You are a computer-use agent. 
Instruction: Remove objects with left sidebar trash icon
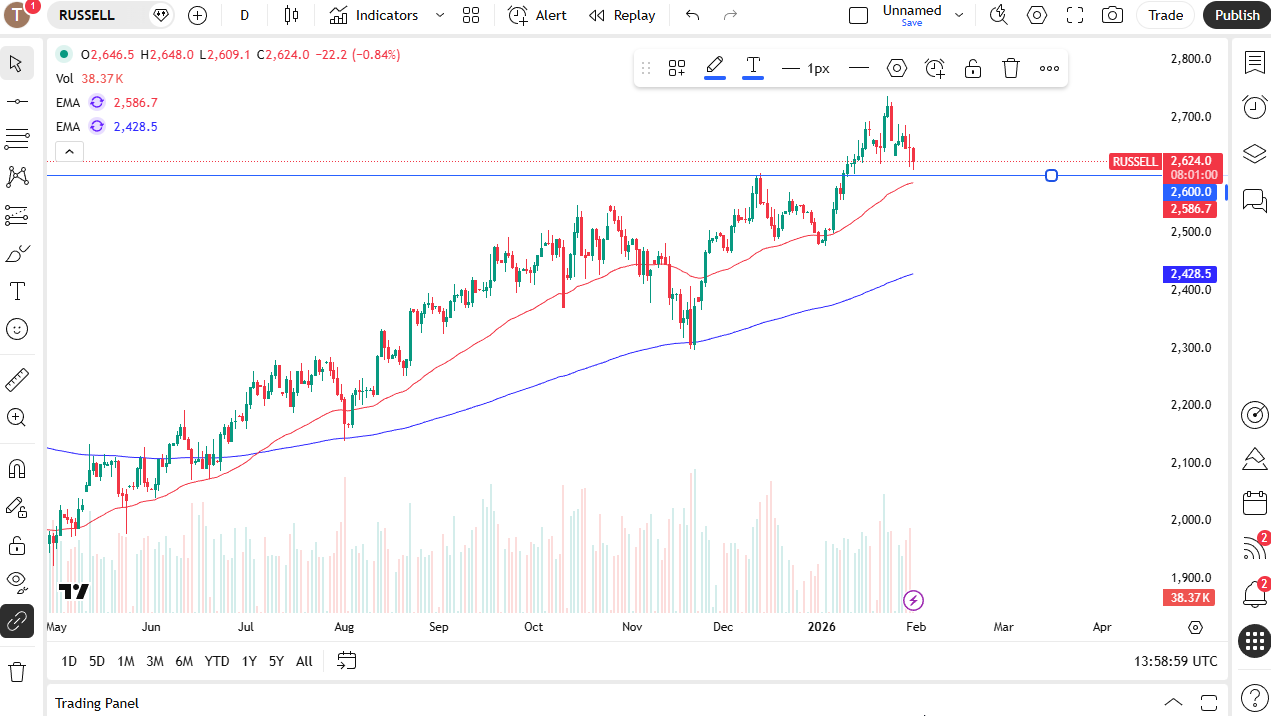[x=17, y=672]
